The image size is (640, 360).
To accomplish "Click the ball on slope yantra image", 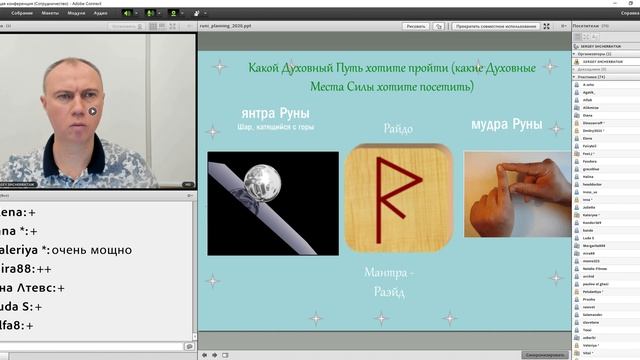I will coord(273,204).
